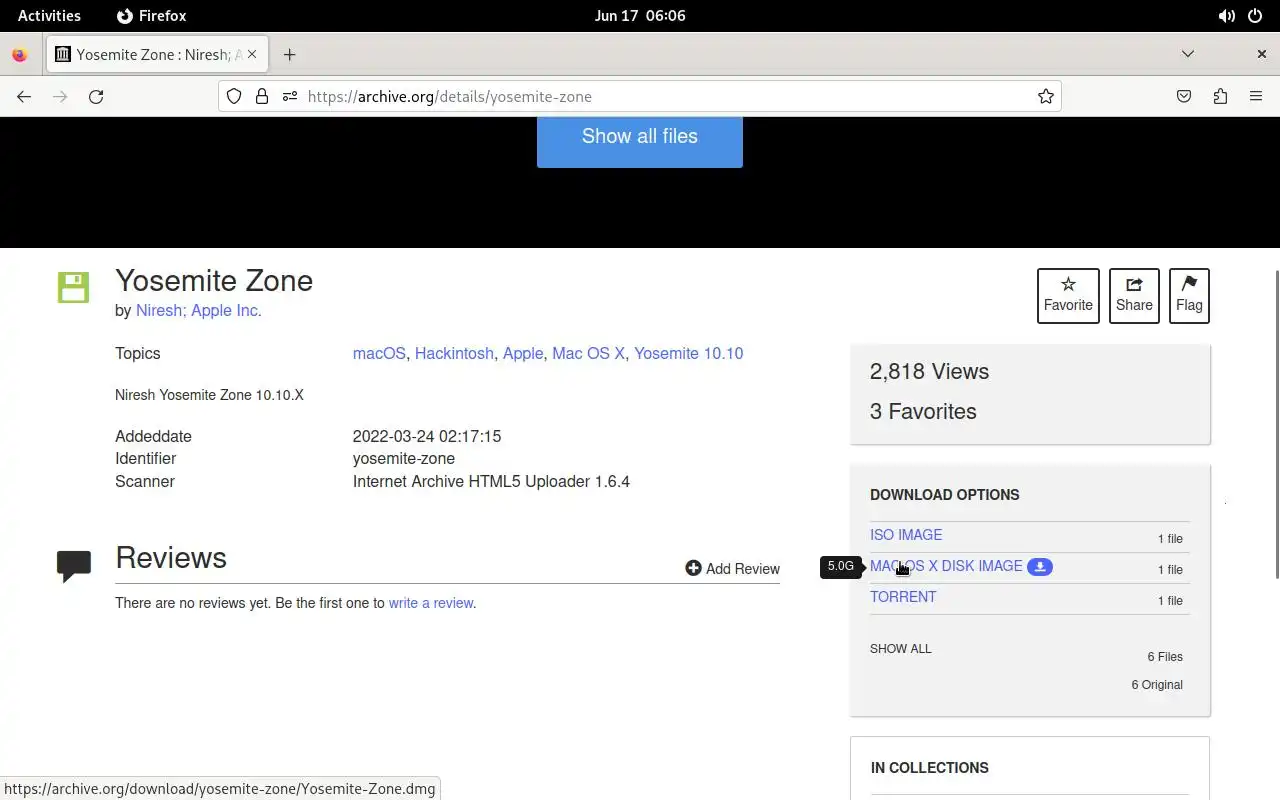Close the Yosemite Zone tab
This screenshot has width=1280, height=800.
point(252,54)
